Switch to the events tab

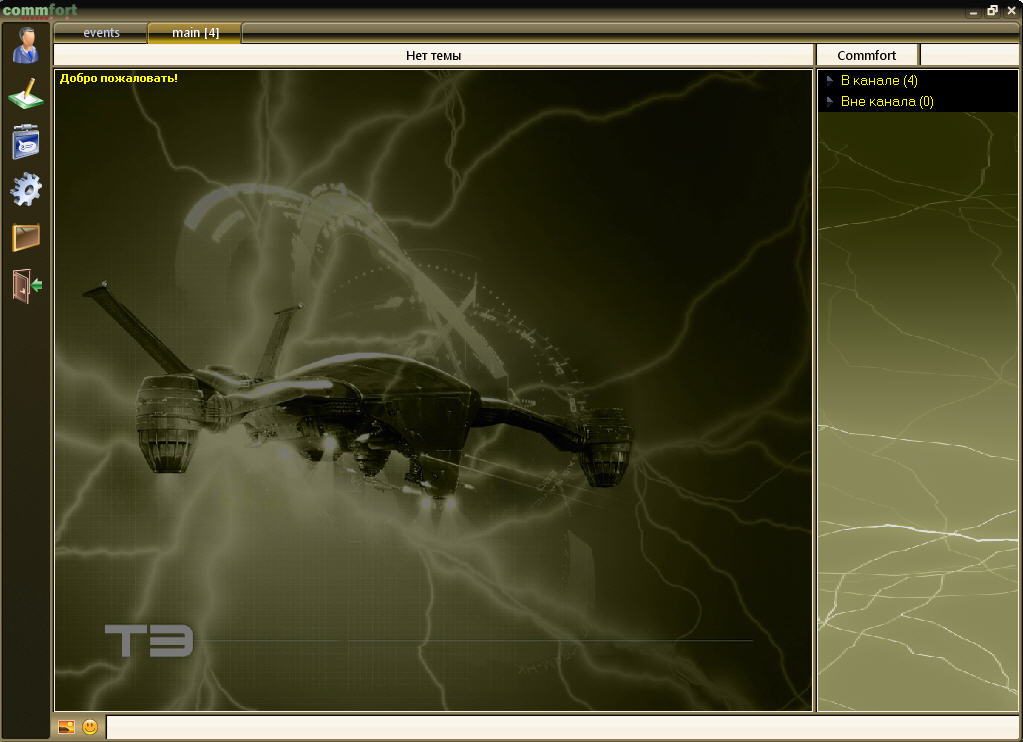coord(101,33)
